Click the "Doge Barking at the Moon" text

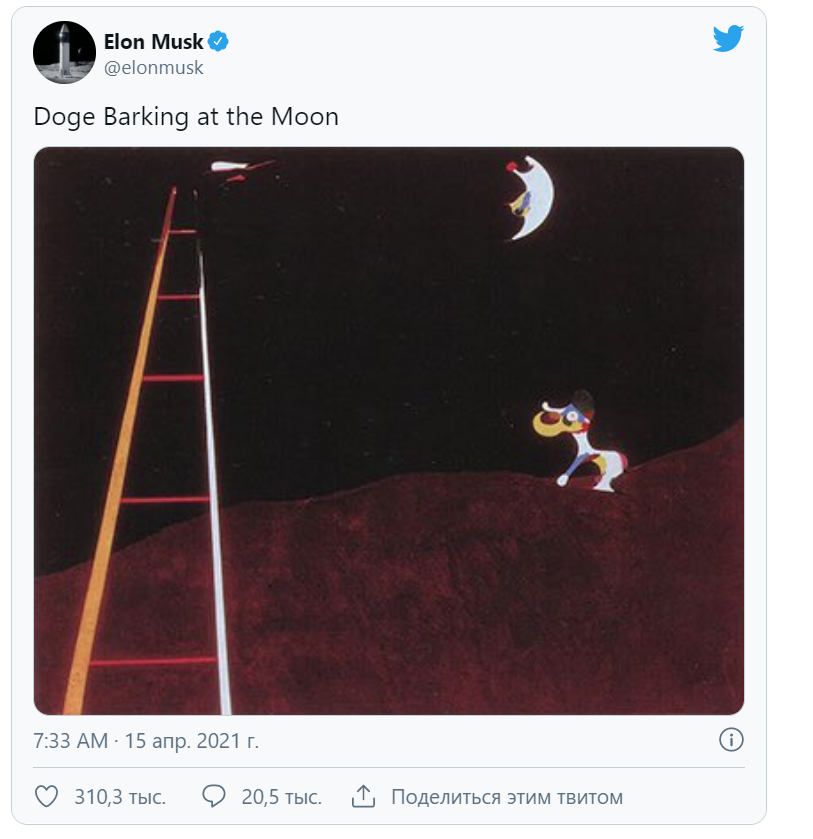pyautogui.click(x=186, y=117)
